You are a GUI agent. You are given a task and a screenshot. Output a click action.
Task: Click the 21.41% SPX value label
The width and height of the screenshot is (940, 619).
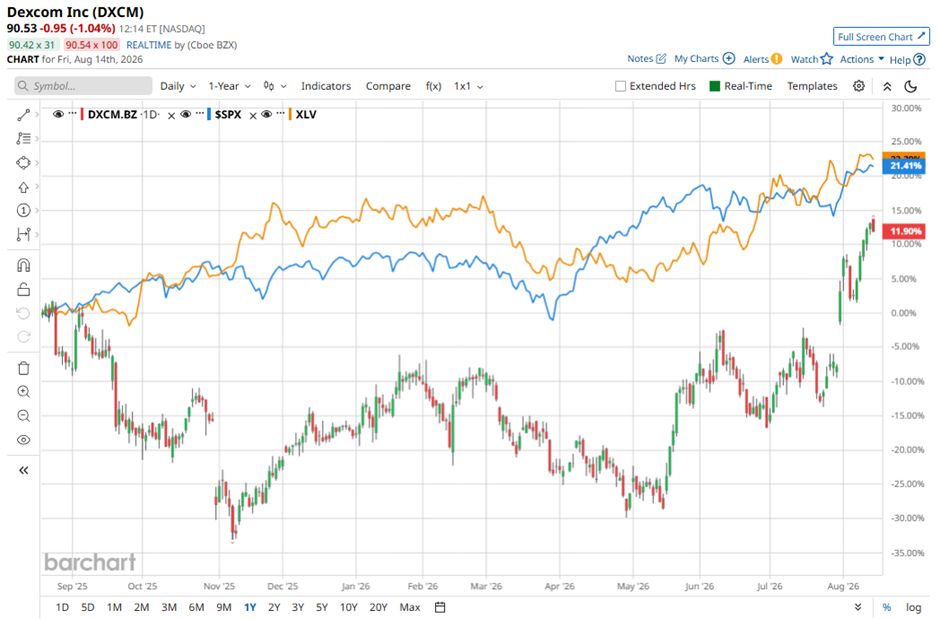click(905, 166)
